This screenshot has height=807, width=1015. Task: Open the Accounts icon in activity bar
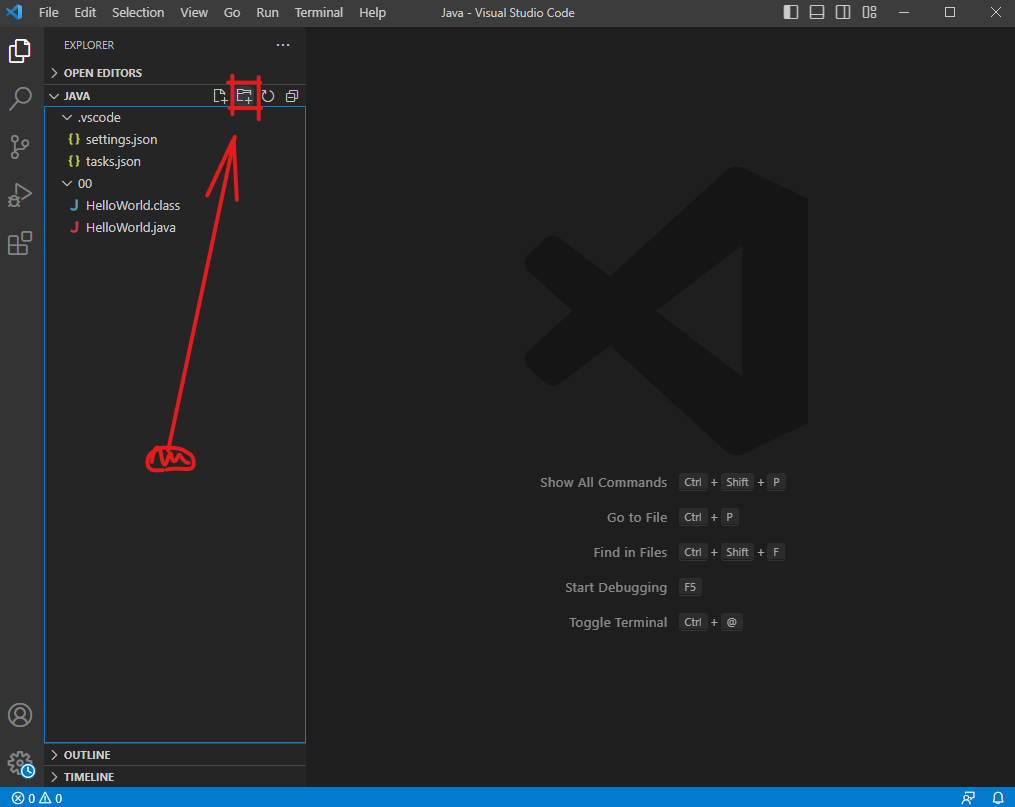click(20, 715)
